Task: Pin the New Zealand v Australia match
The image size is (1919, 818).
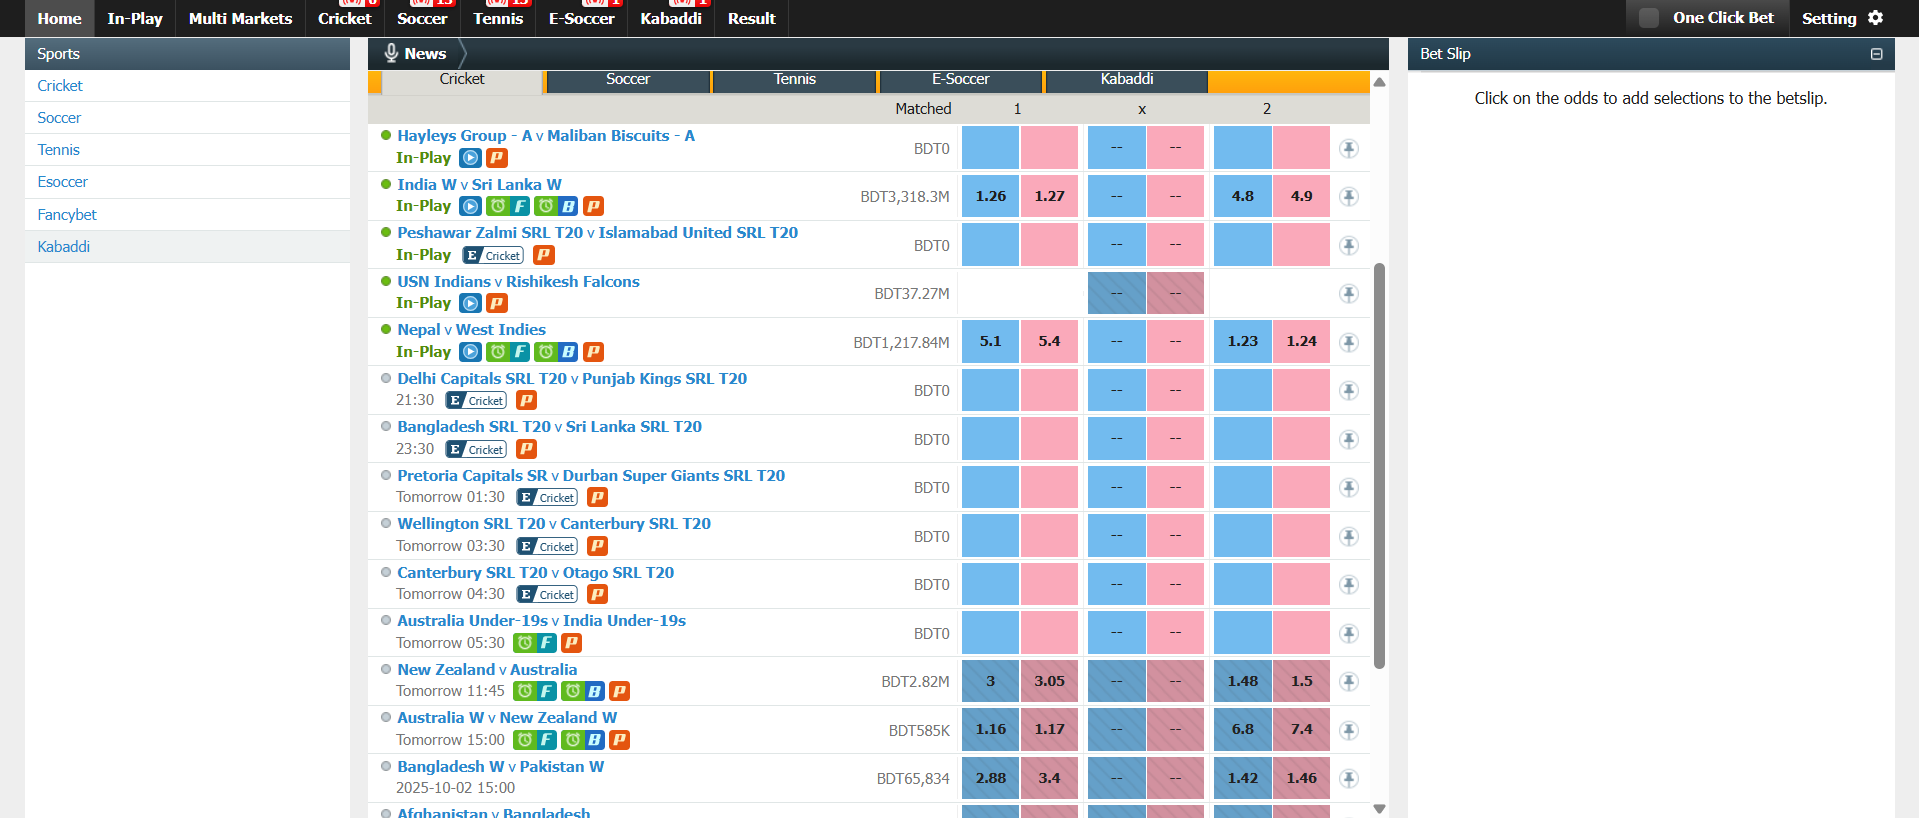Action: point(1349,682)
